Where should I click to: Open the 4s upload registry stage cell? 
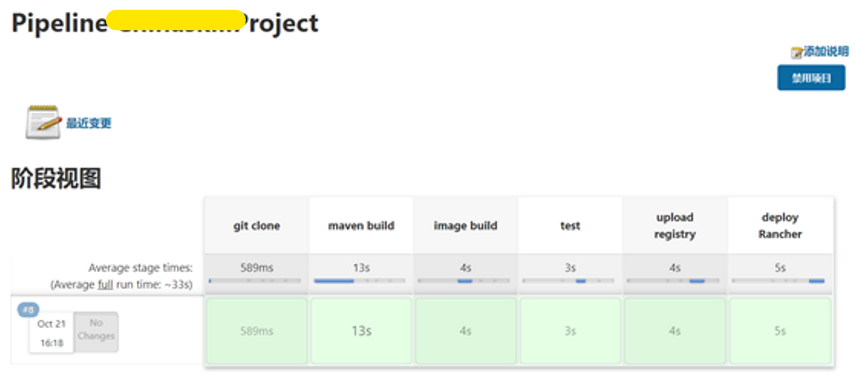pos(675,331)
